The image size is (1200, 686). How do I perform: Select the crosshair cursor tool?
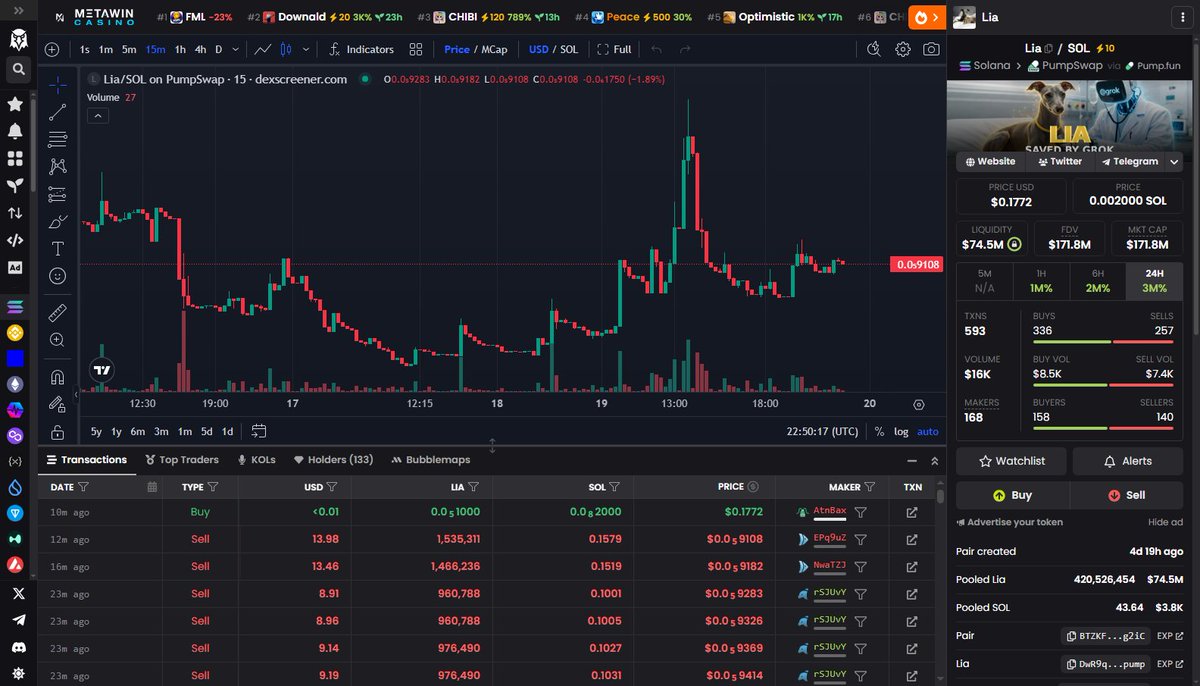point(58,84)
